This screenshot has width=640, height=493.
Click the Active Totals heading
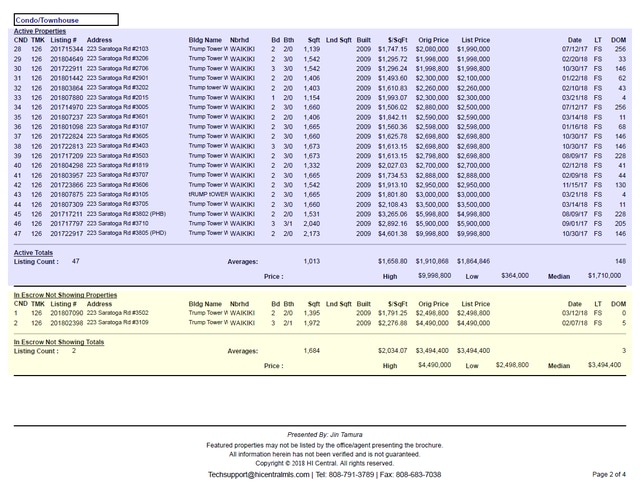click(x=34, y=252)
